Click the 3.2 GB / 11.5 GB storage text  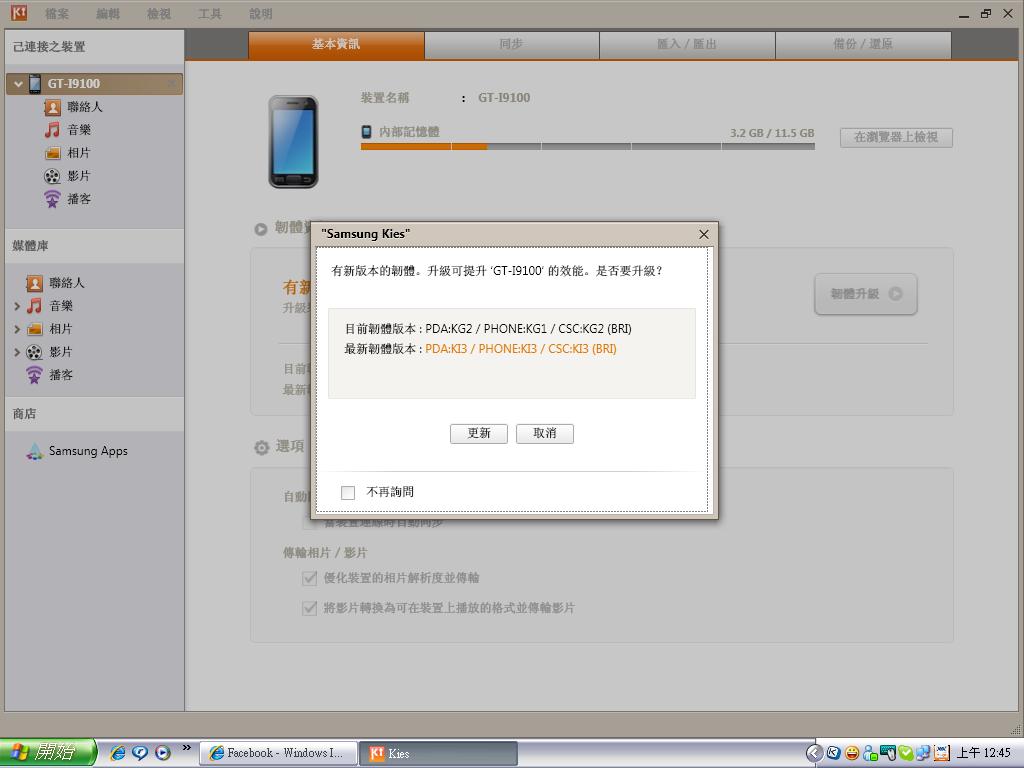pyautogui.click(x=772, y=133)
